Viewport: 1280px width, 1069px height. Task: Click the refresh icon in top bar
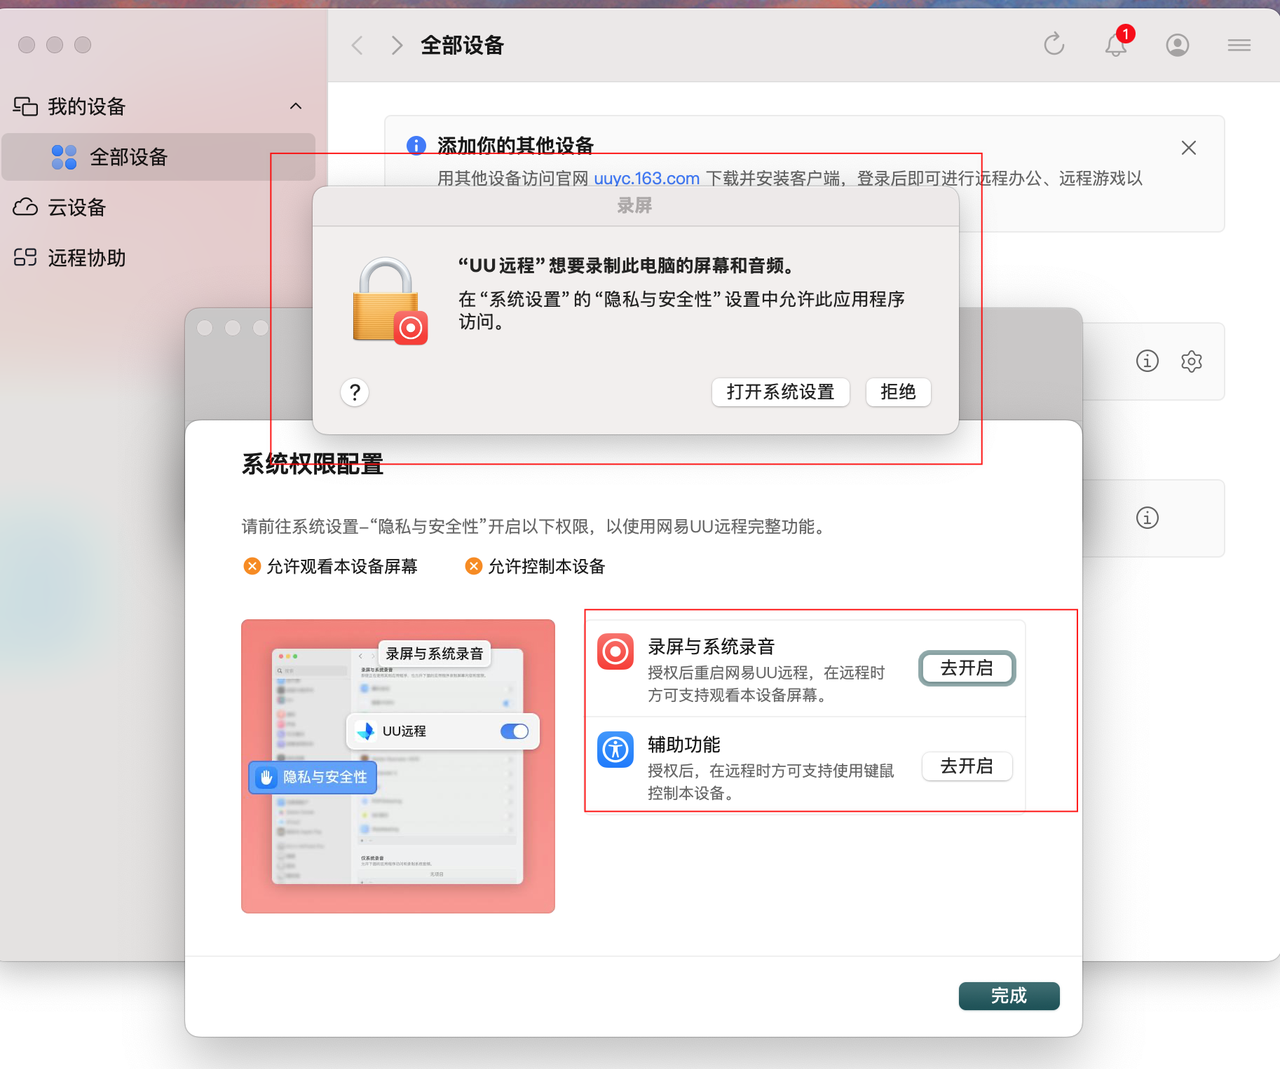coord(1054,45)
